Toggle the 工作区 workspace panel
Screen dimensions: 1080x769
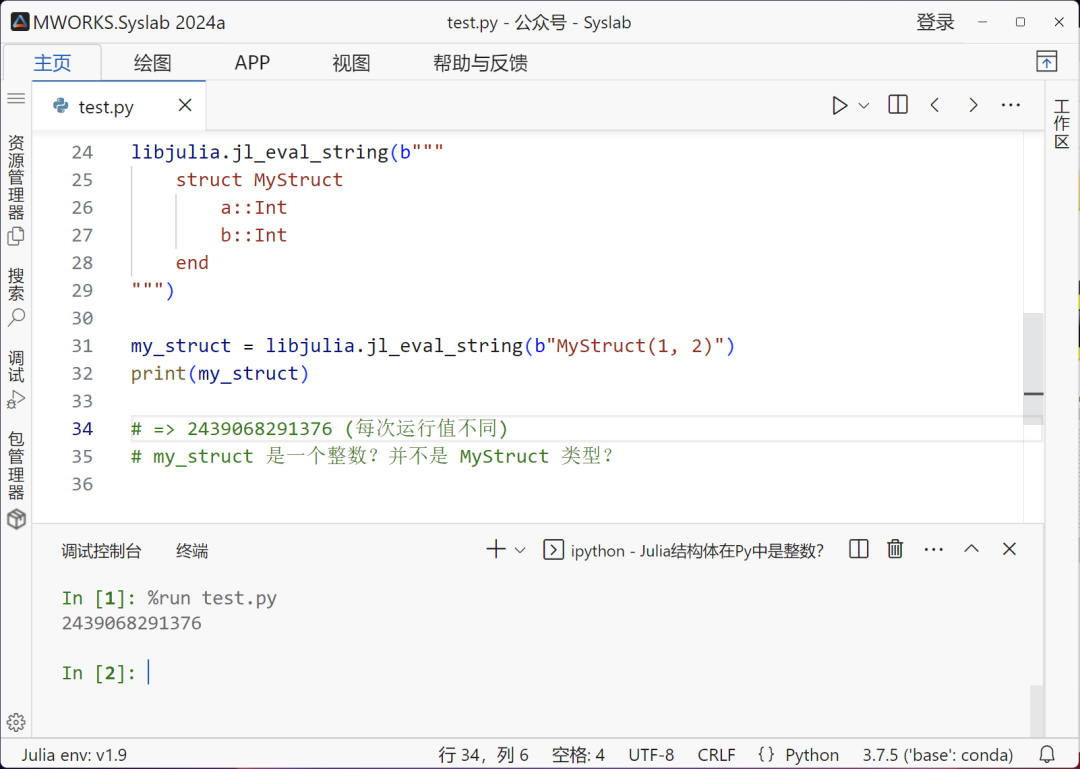[x=1062, y=125]
